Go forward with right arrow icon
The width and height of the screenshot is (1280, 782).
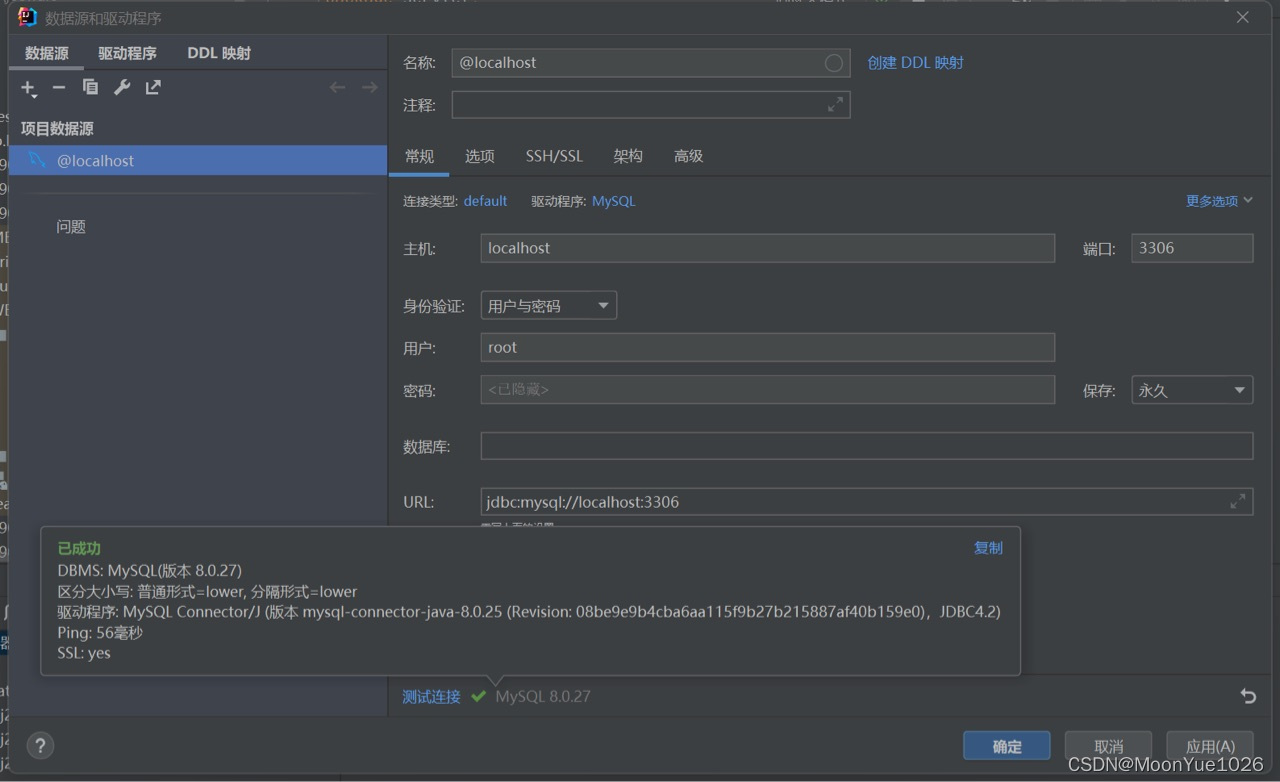(x=369, y=88)
